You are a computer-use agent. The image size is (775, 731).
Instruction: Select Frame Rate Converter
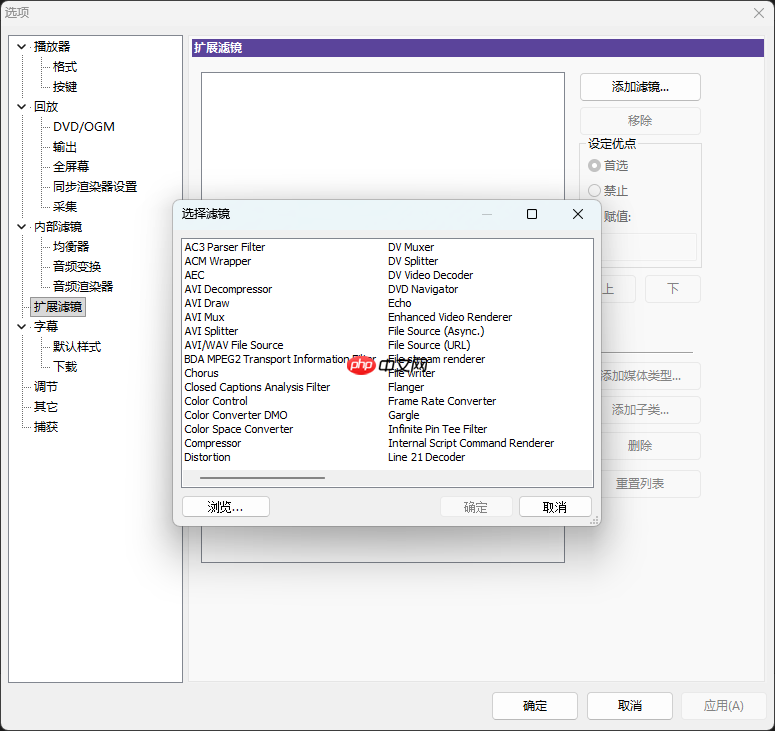(442, 401)
